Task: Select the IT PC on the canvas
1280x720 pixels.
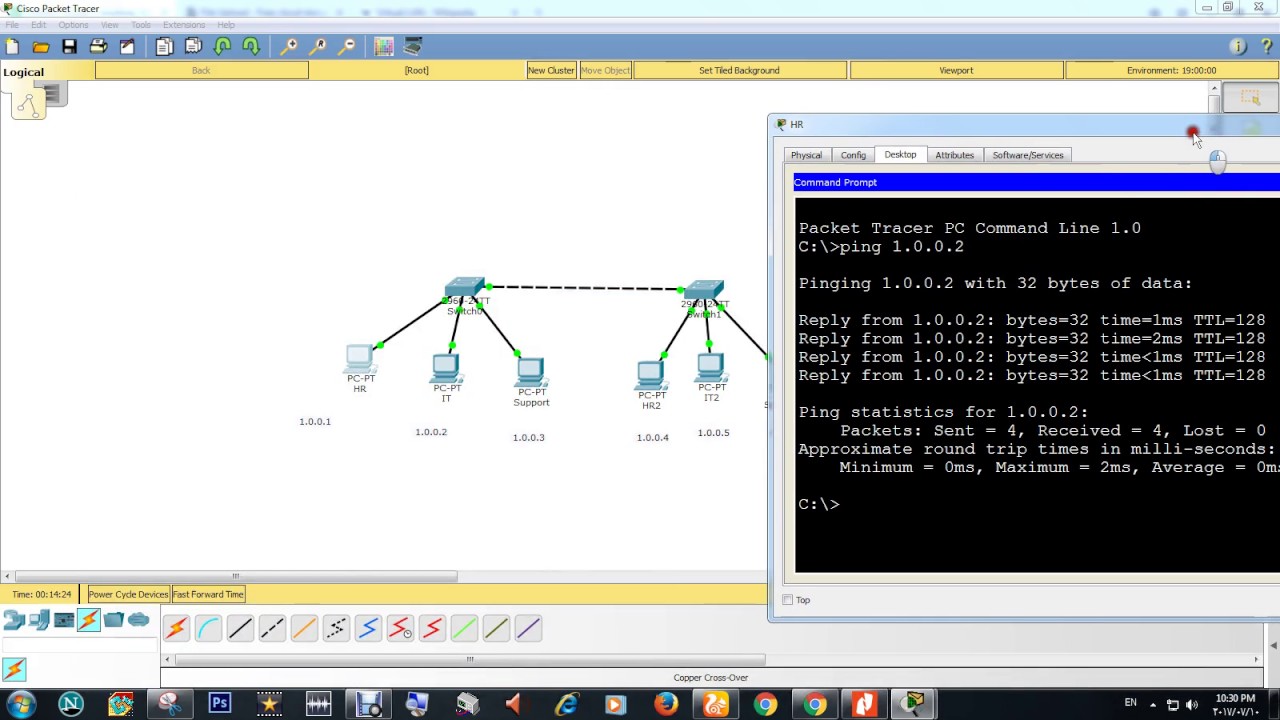Action: click(x=446, y=368)
